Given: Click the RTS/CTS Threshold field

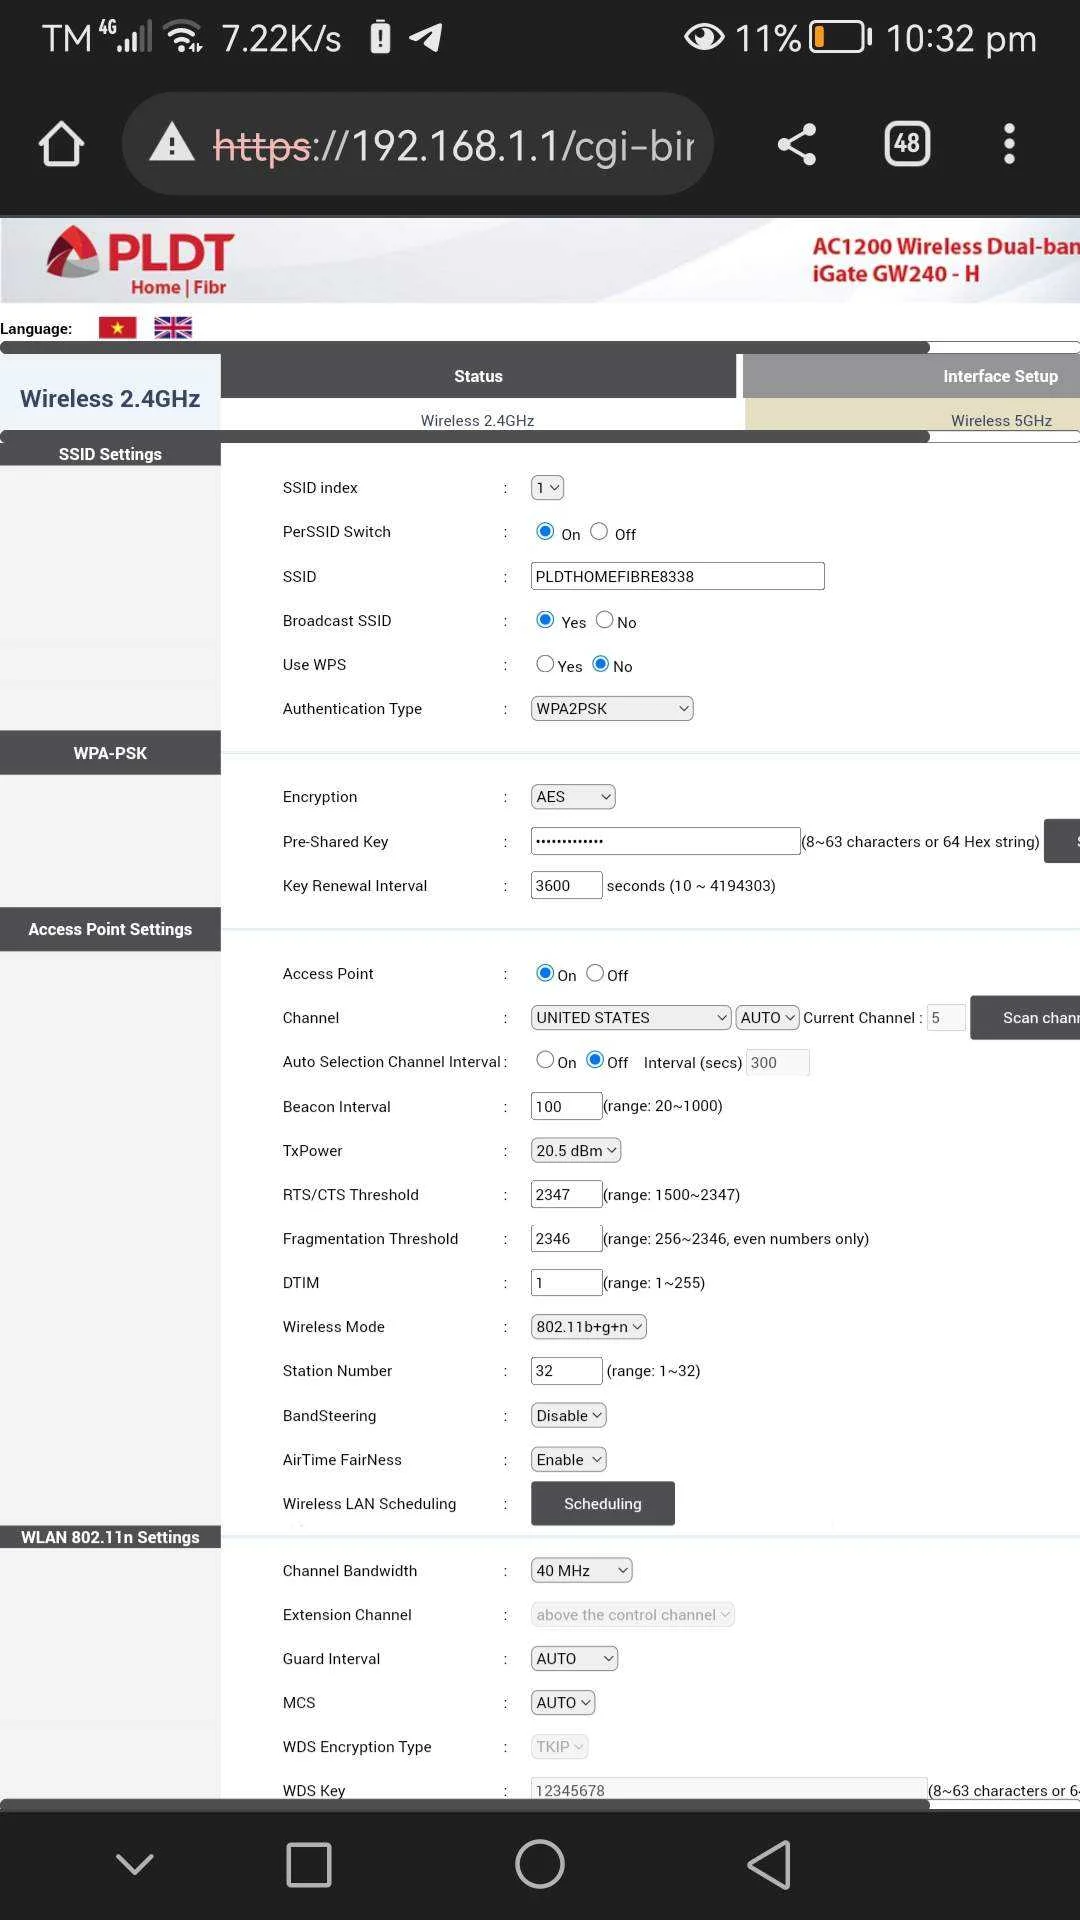Looking at the screenshot, I should pos(567,1195).
